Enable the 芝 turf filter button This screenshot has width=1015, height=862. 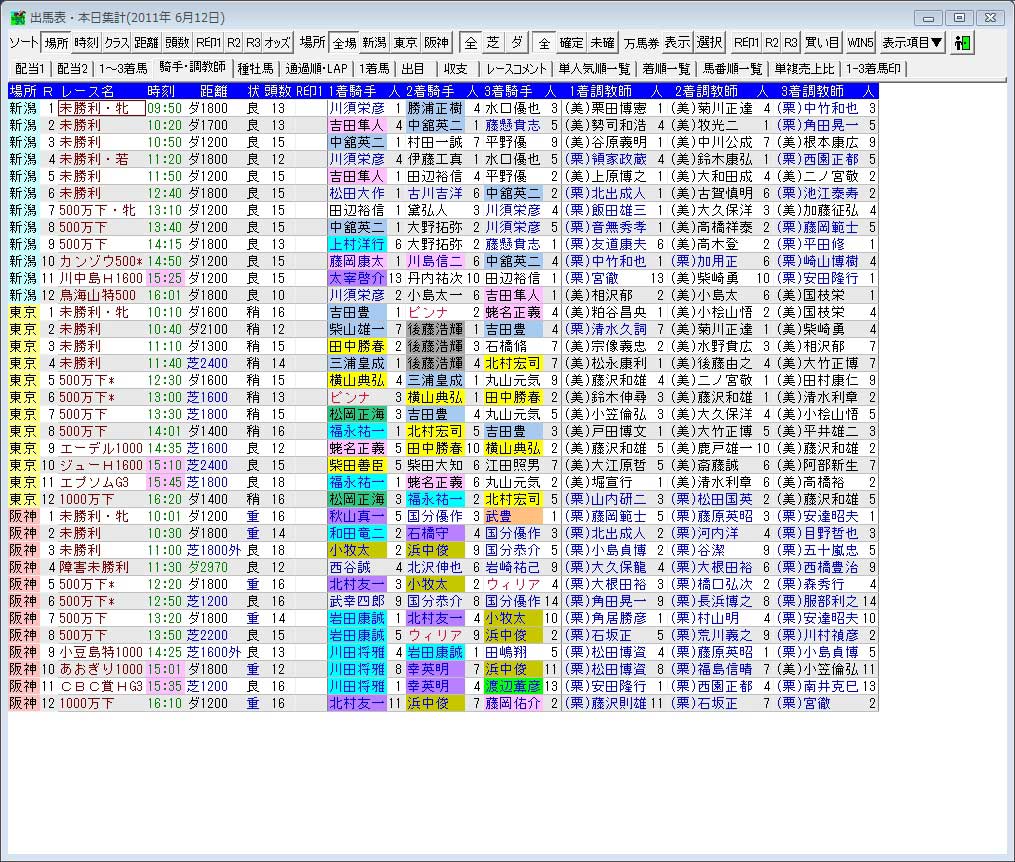pyautogui.click(x=493, y=43)
